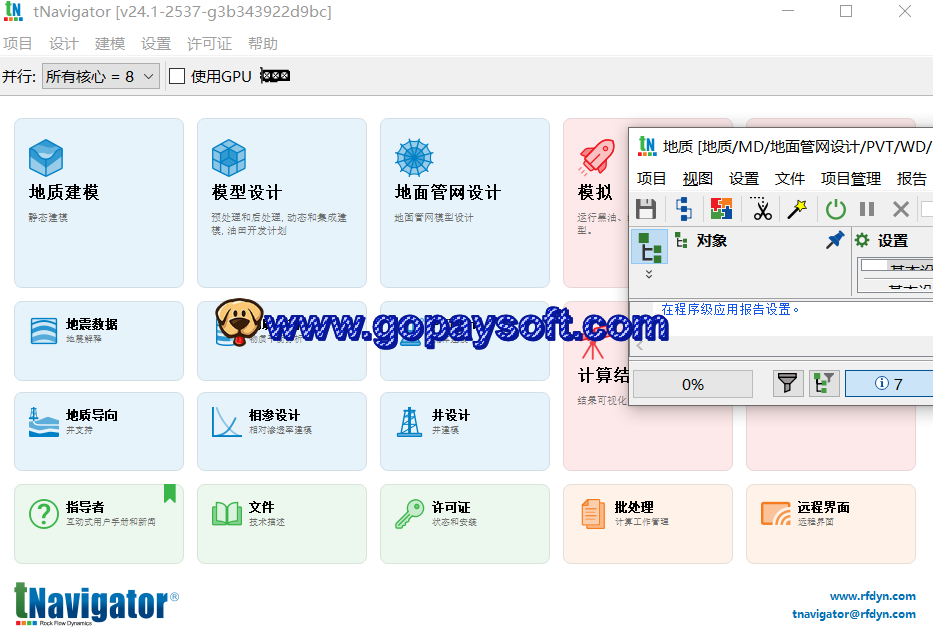933x644 pixels.
Task: Maximize the tNavigator main window
Action: coord(846,11)
